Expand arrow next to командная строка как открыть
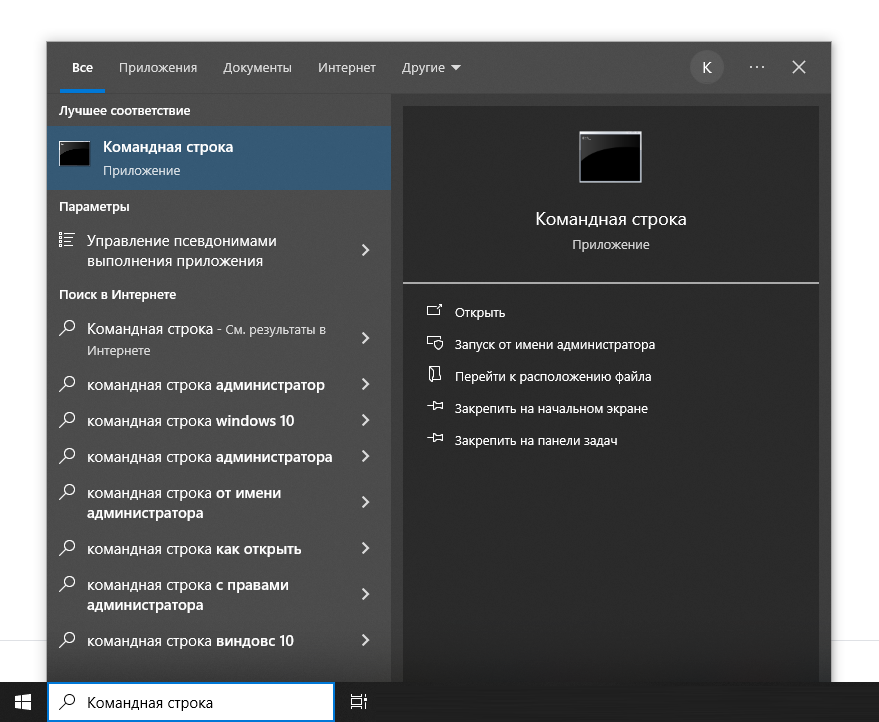The image size is (879, 722). 365,549
